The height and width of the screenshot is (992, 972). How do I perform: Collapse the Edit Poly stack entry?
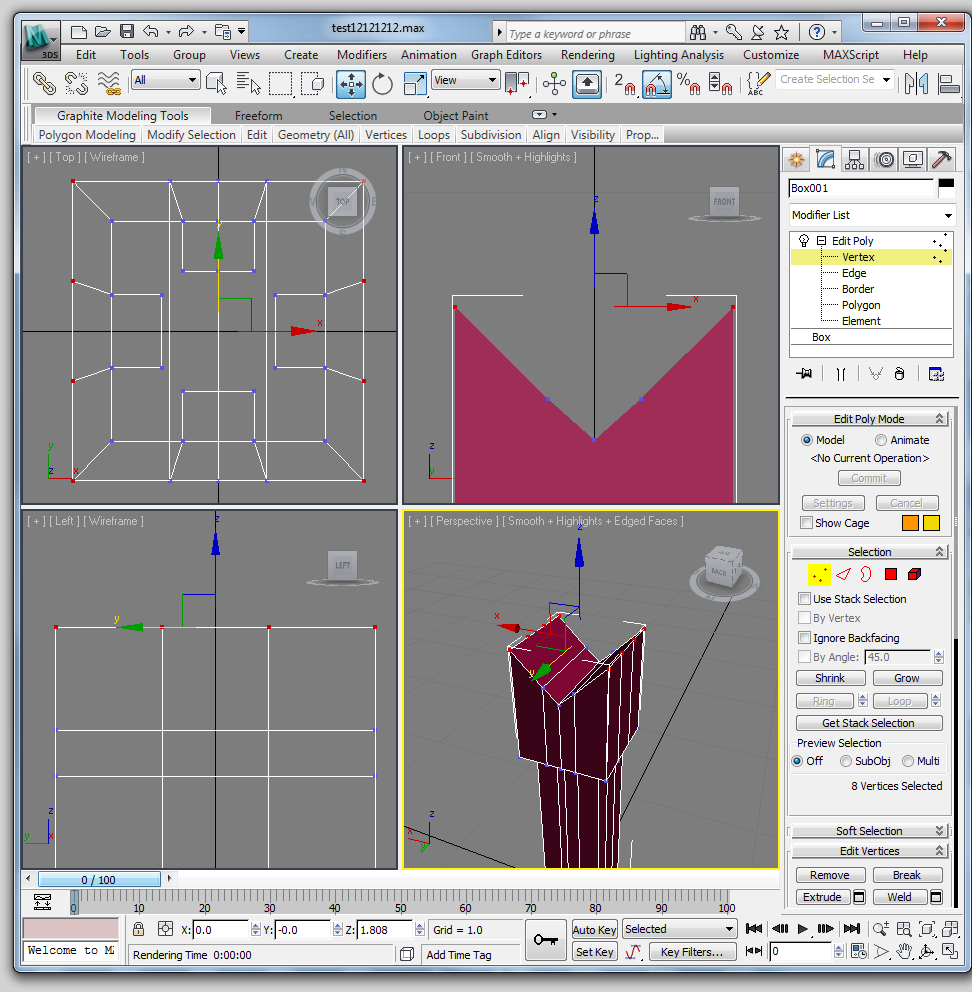coord(821,241)
